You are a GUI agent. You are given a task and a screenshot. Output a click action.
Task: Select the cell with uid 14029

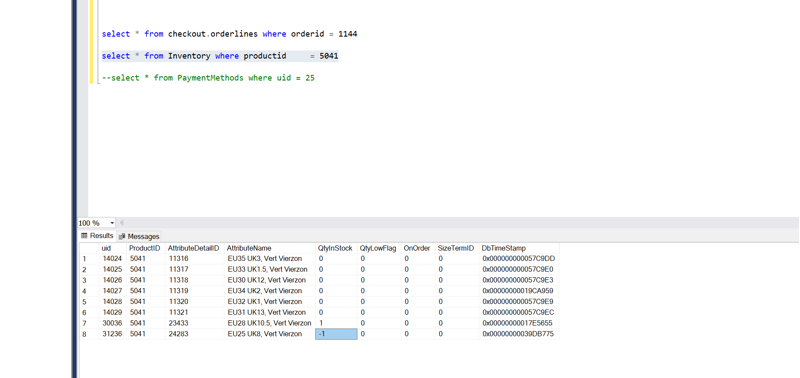112,312
